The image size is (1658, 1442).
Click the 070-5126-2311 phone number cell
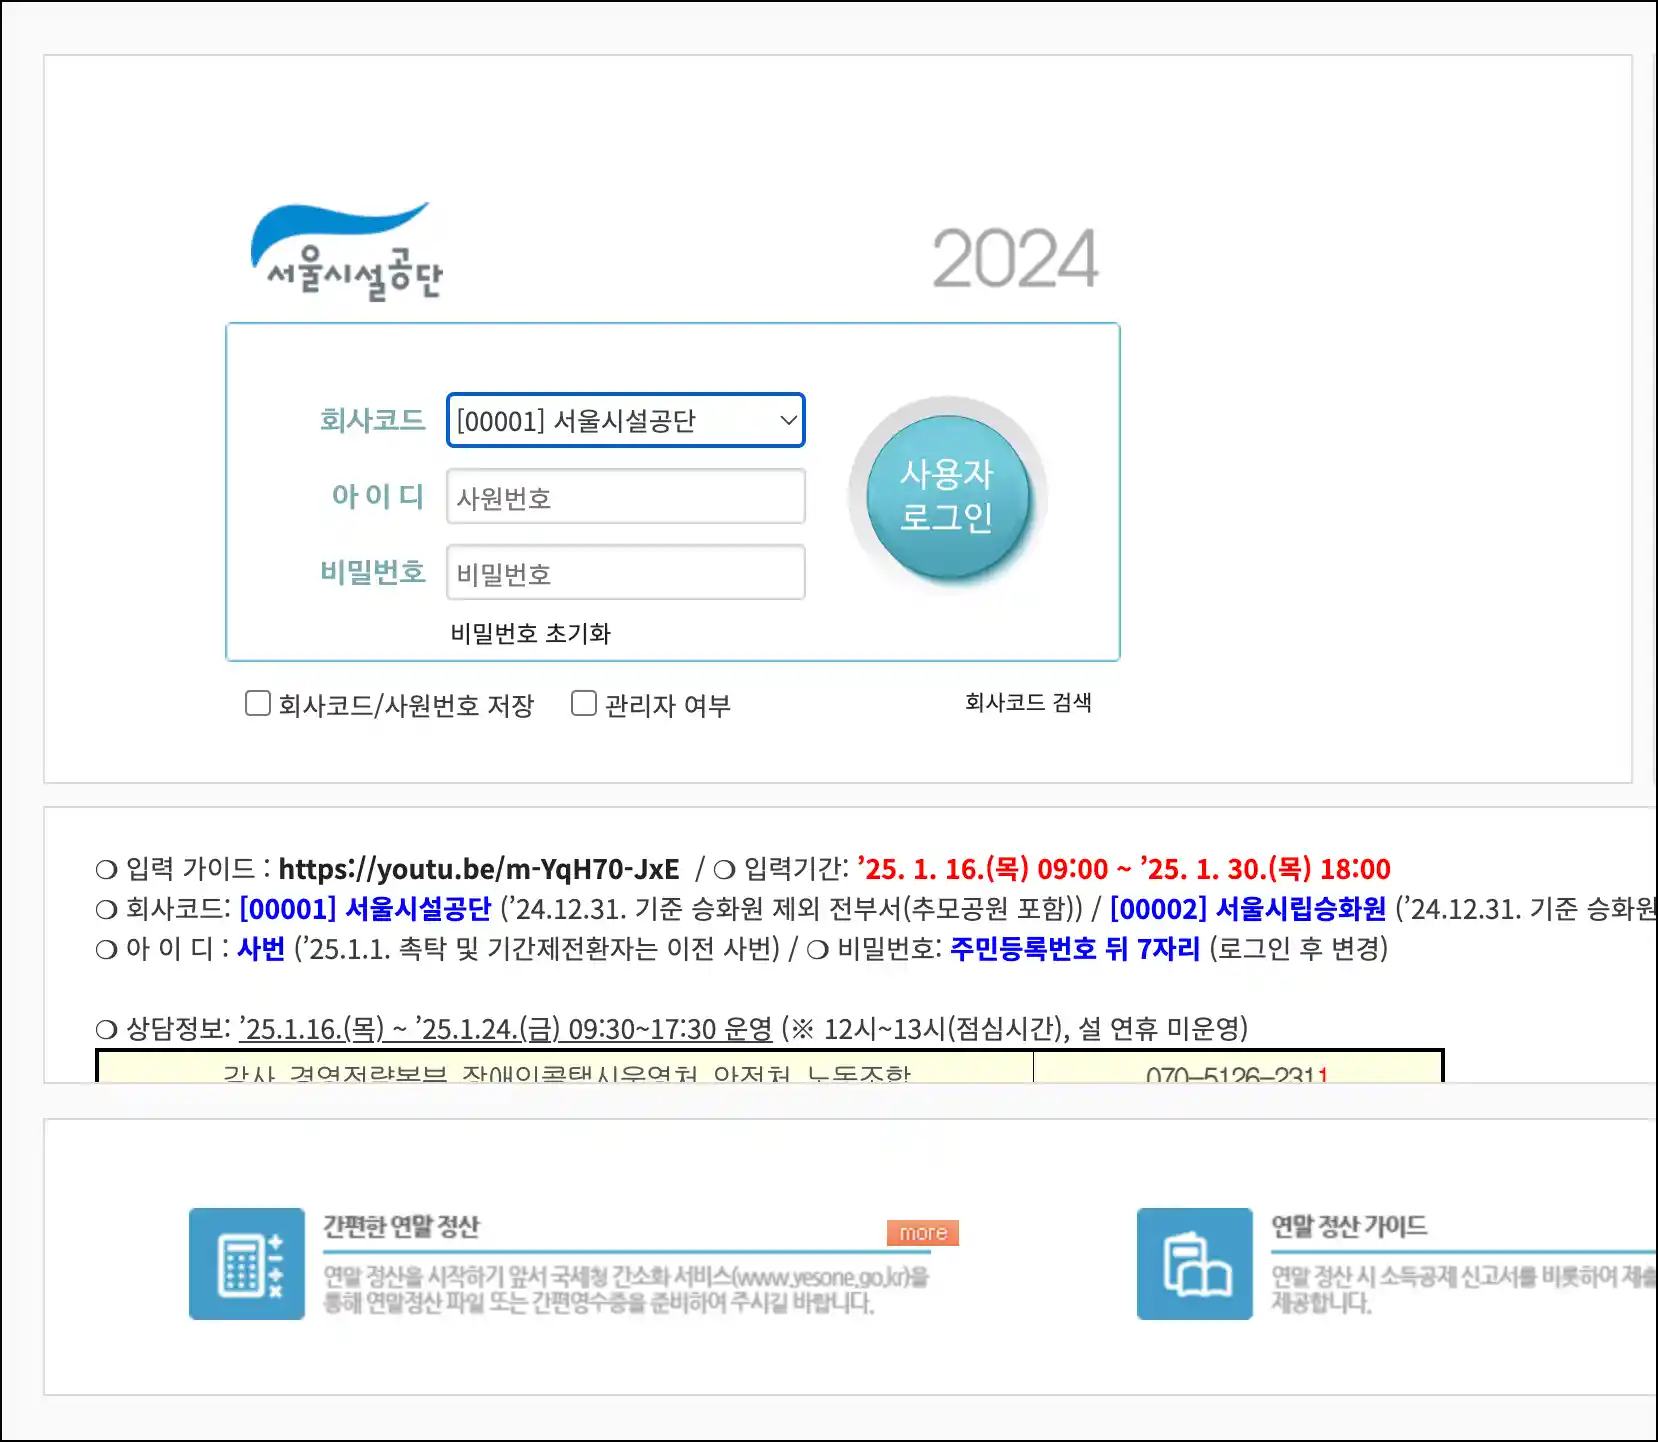1237,1074
